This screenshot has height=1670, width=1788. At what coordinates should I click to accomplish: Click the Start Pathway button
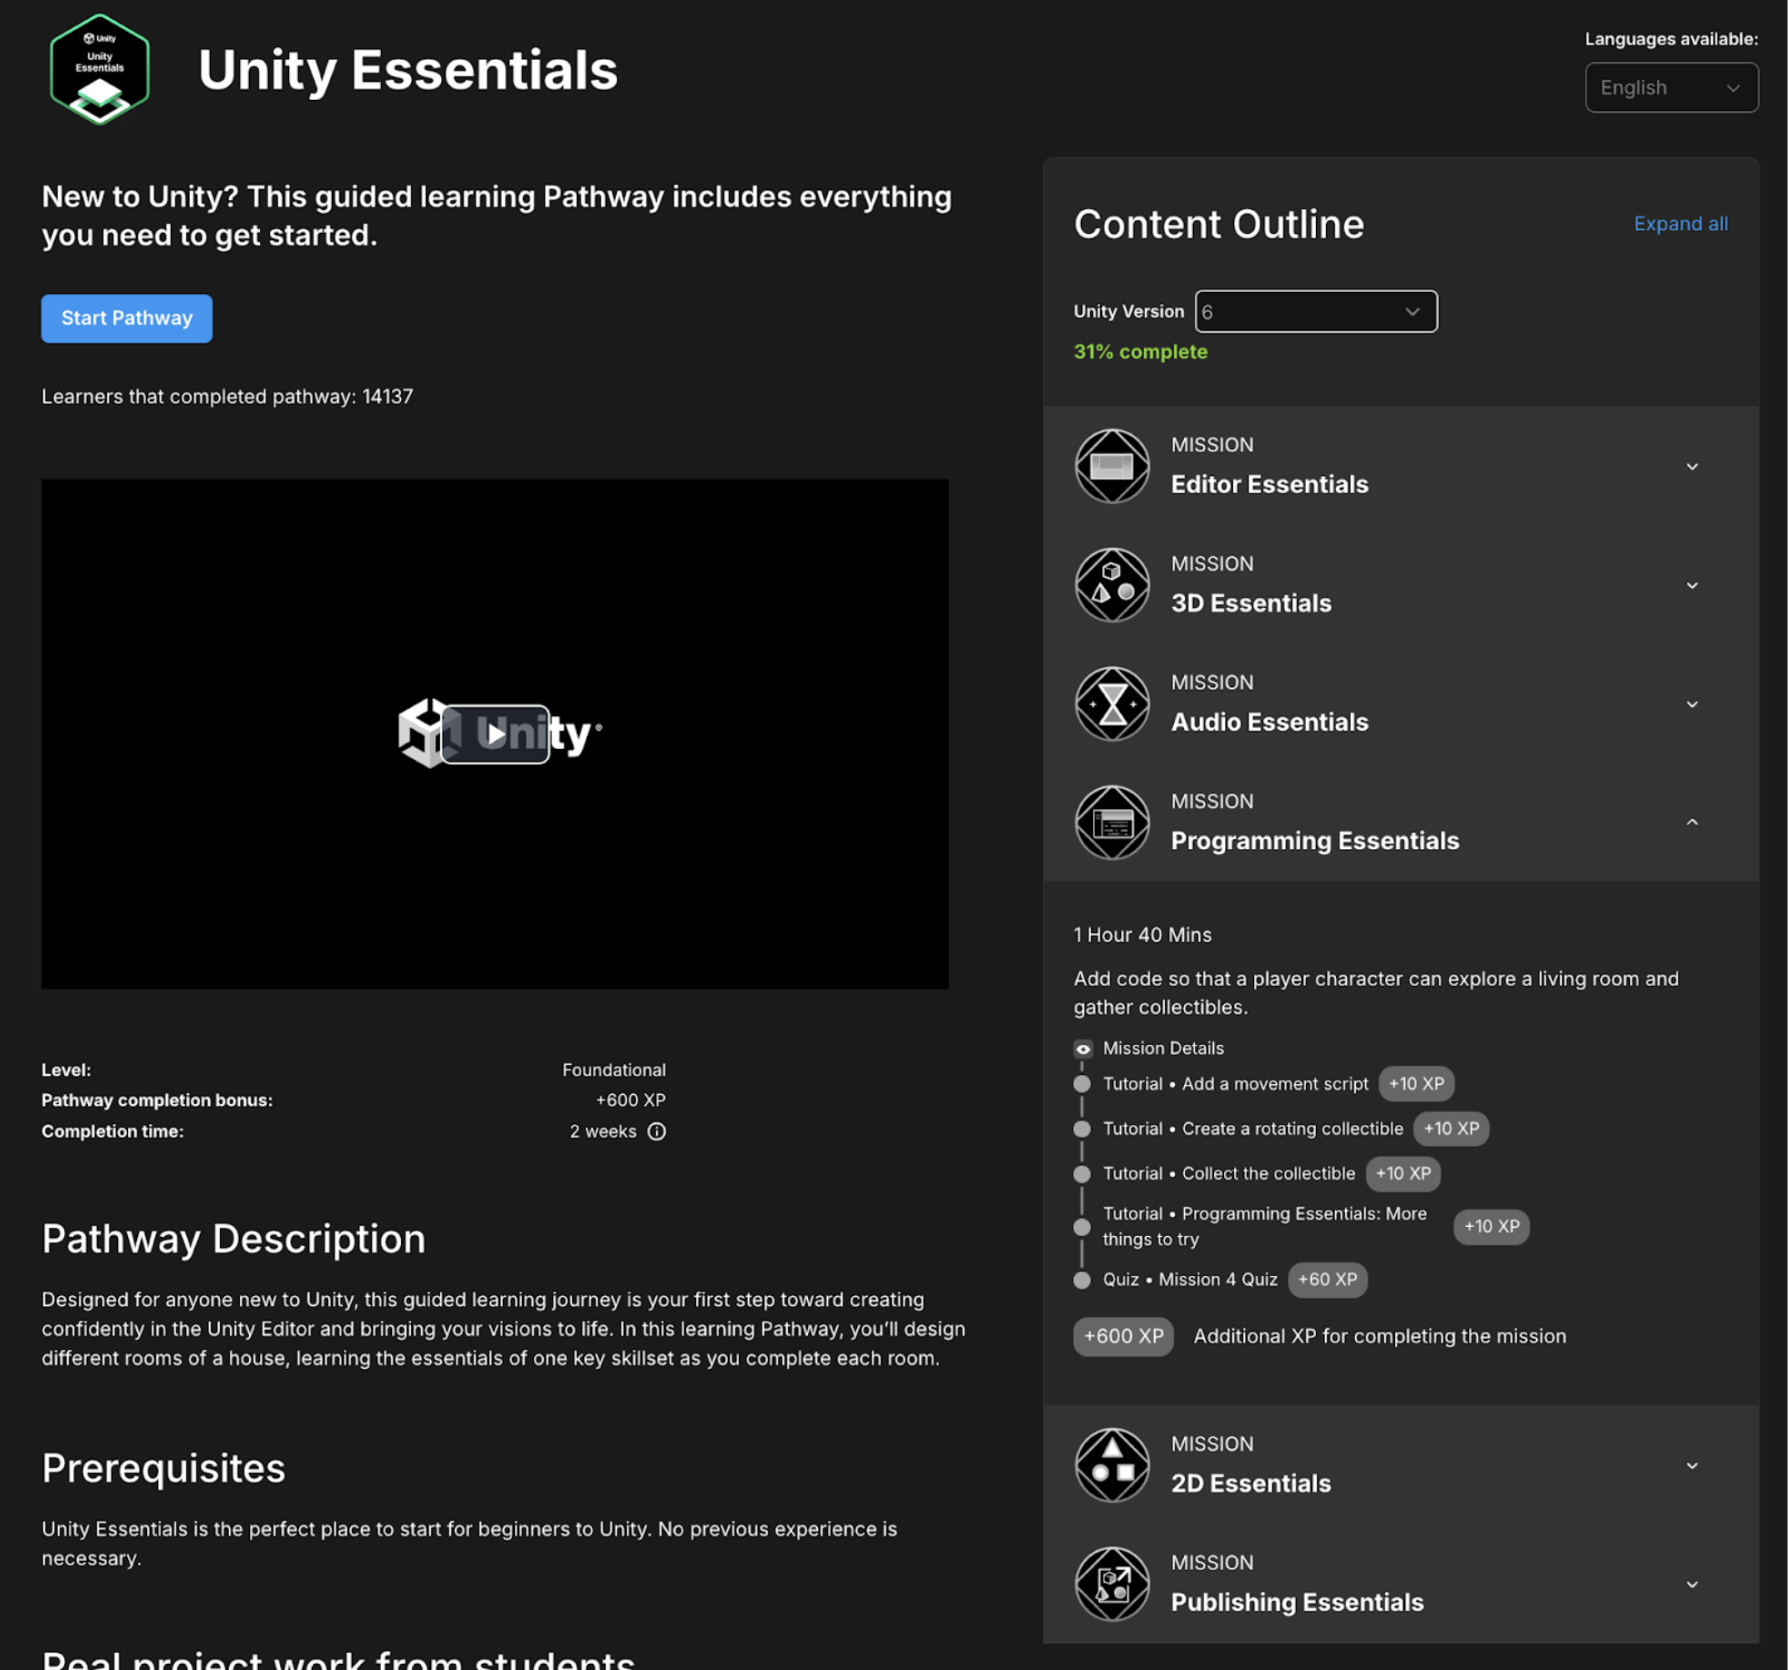pos(127,318)
